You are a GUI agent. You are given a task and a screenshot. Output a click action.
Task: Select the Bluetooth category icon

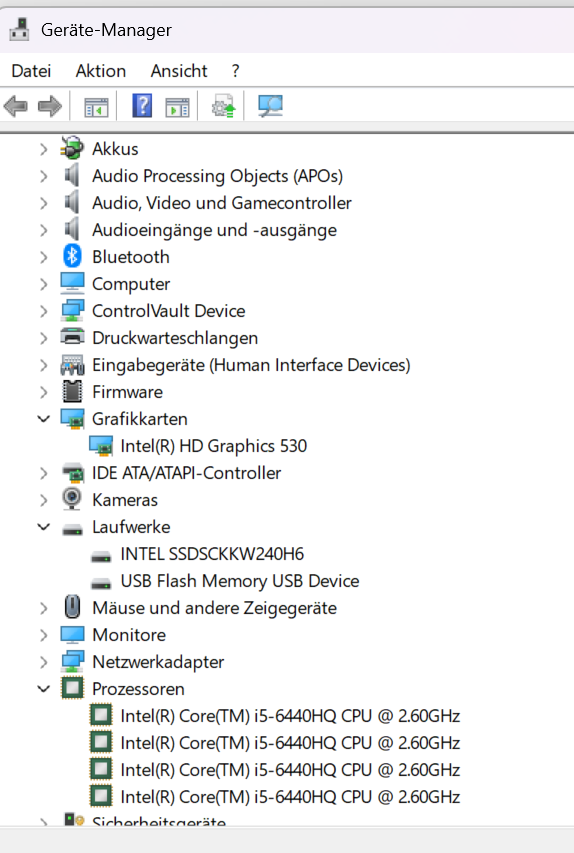72,256
